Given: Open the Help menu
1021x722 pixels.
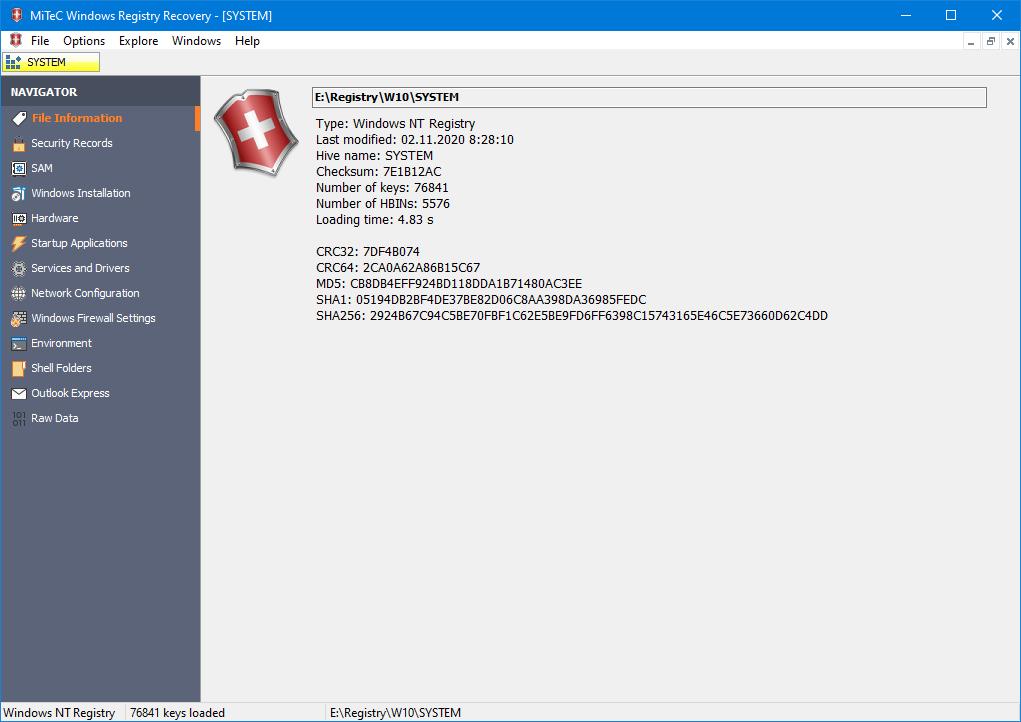Looking at the screenshot, I should pos(247,41).
